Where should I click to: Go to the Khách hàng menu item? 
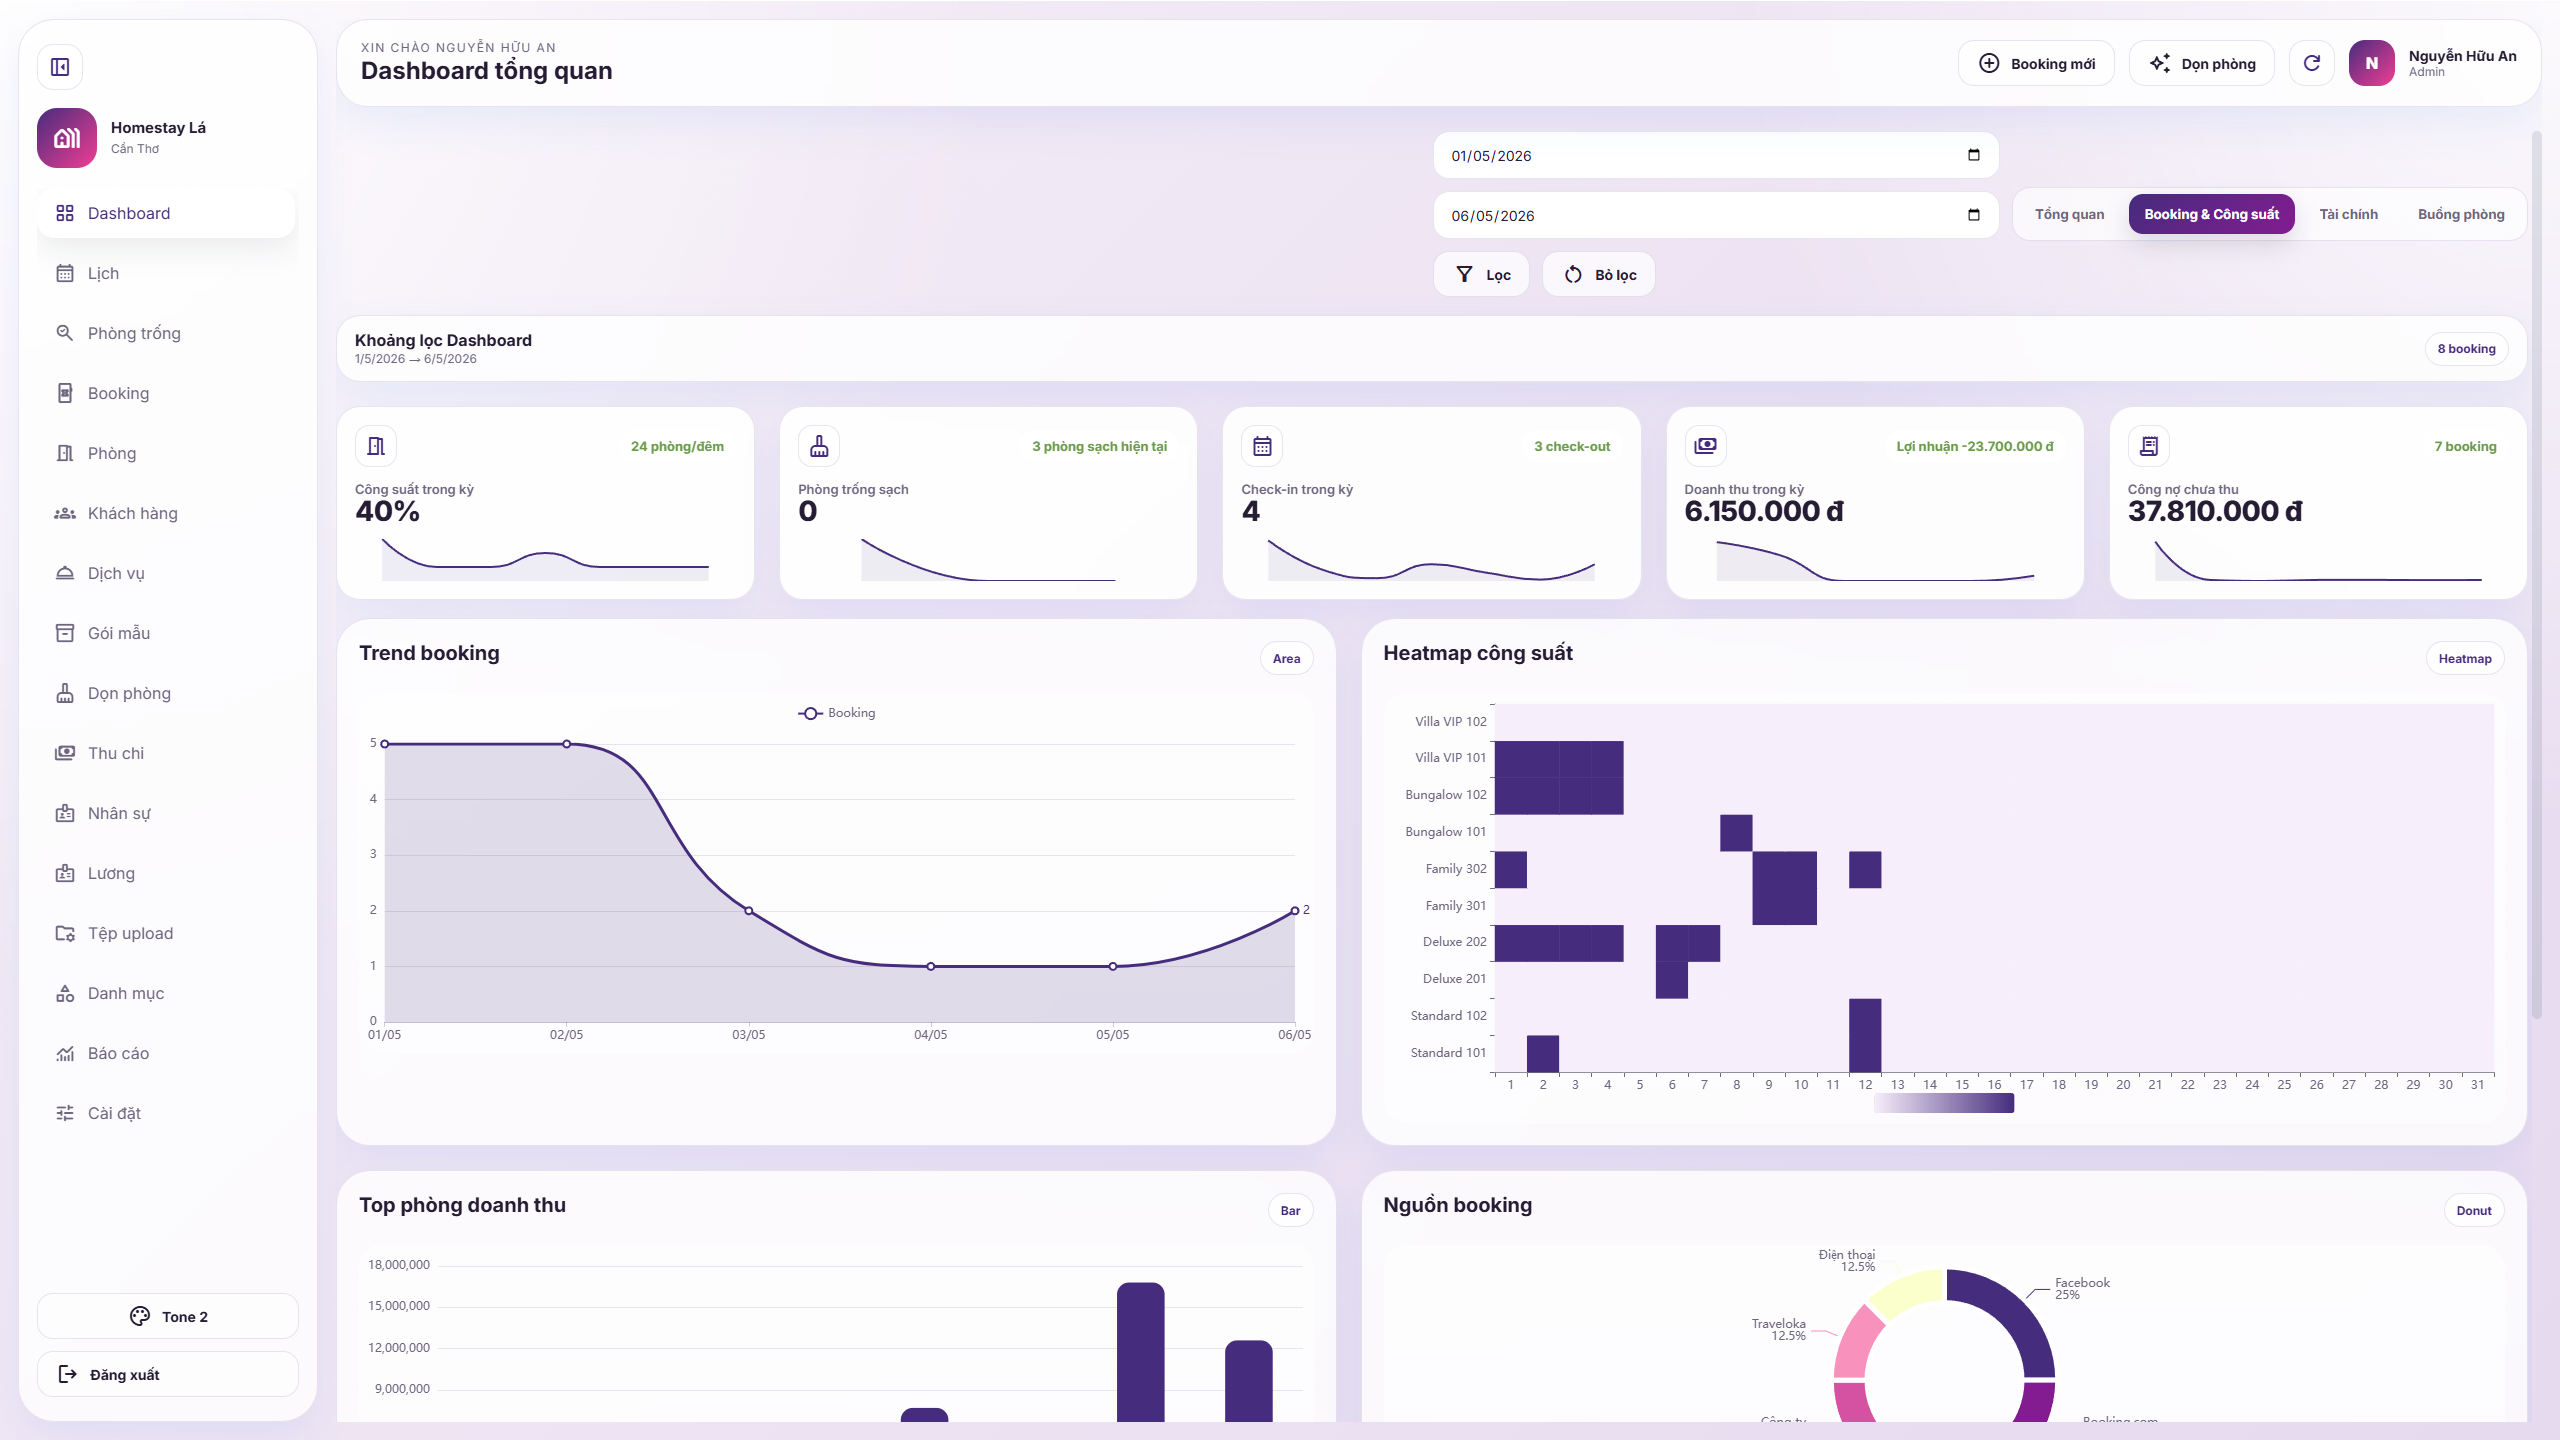point(166,513)
